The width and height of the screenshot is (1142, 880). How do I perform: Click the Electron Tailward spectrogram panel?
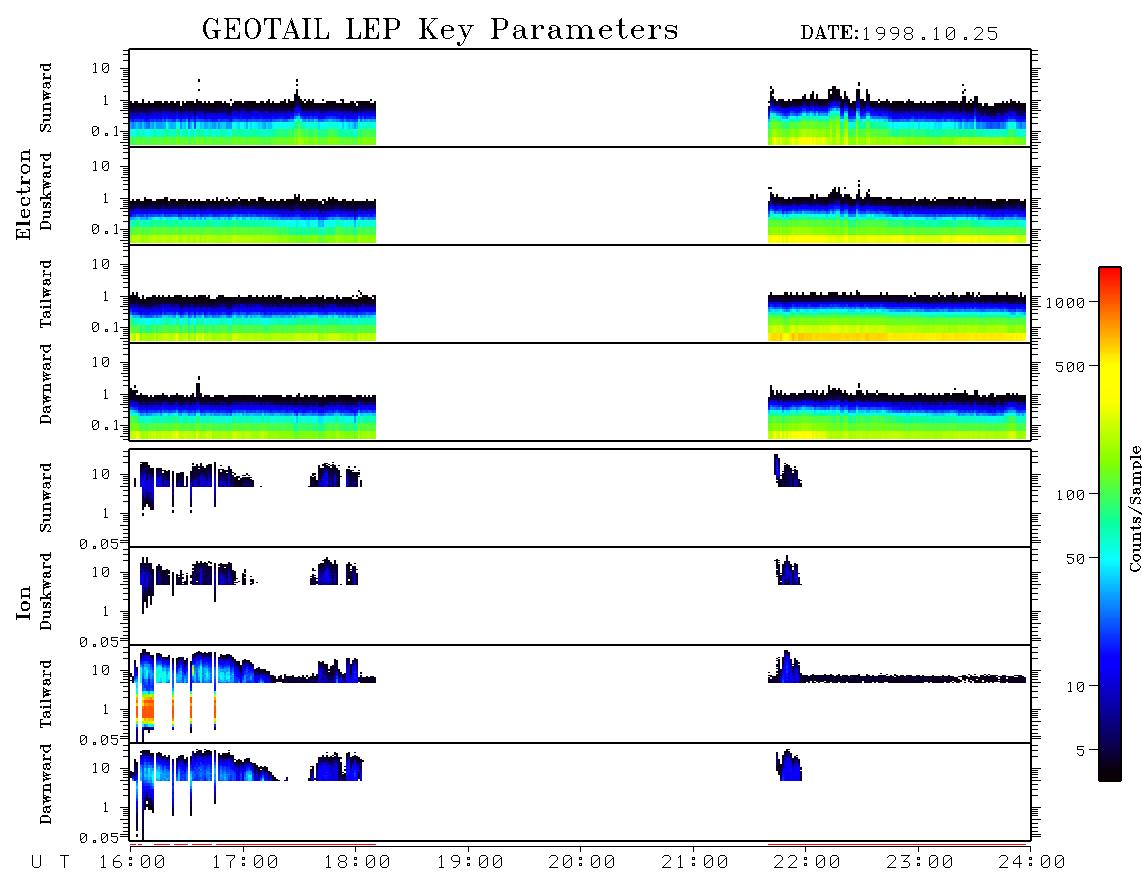point(580,294)
